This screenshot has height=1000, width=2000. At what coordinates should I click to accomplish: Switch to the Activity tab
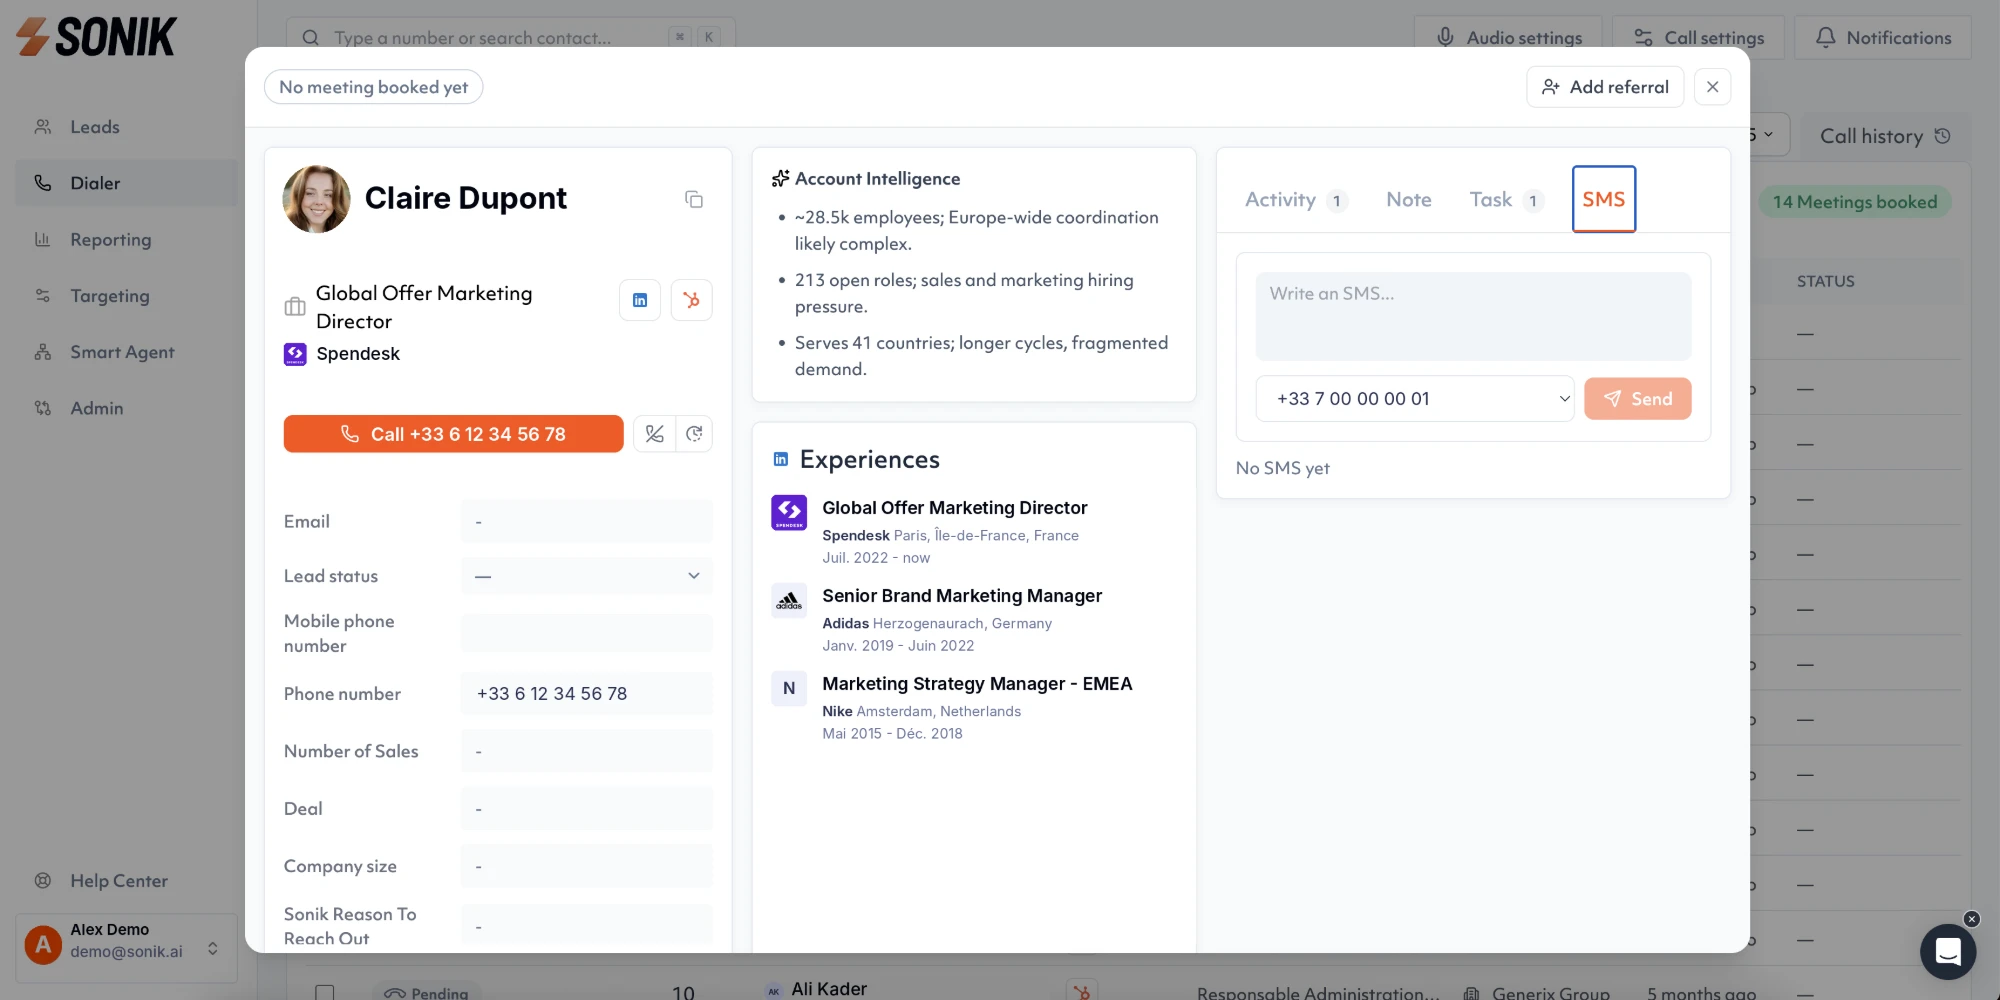(x=1296, y=200)
